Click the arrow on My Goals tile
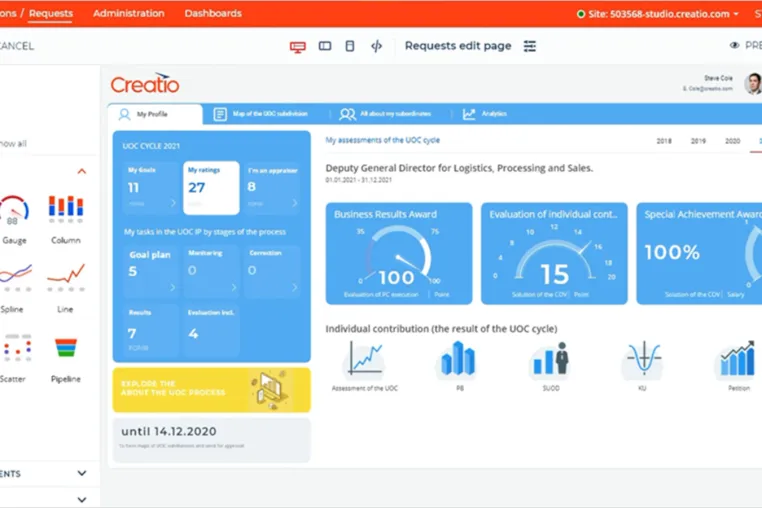Image resolution: width=762 pixels, height=508 pixels. click(173, 203)
